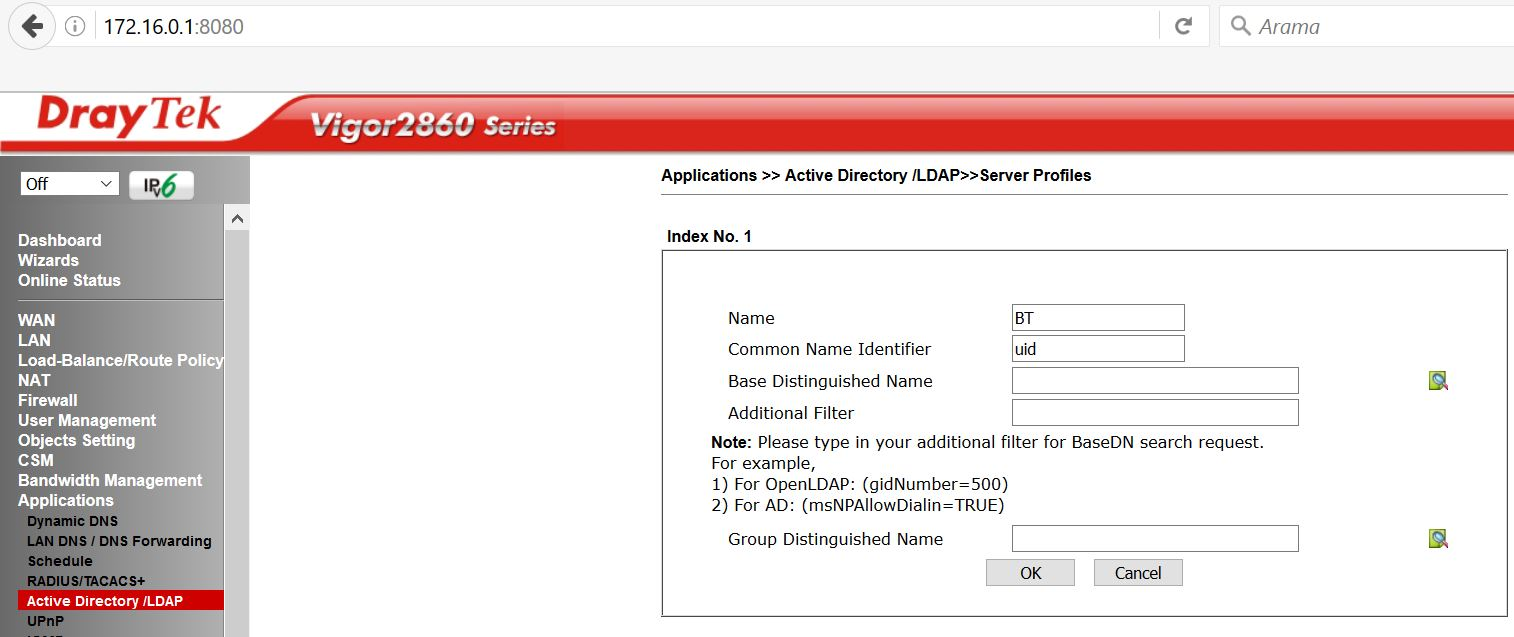Click the Common Name Identifier field
1514x637 pixels.
[x=1097, y=349]
